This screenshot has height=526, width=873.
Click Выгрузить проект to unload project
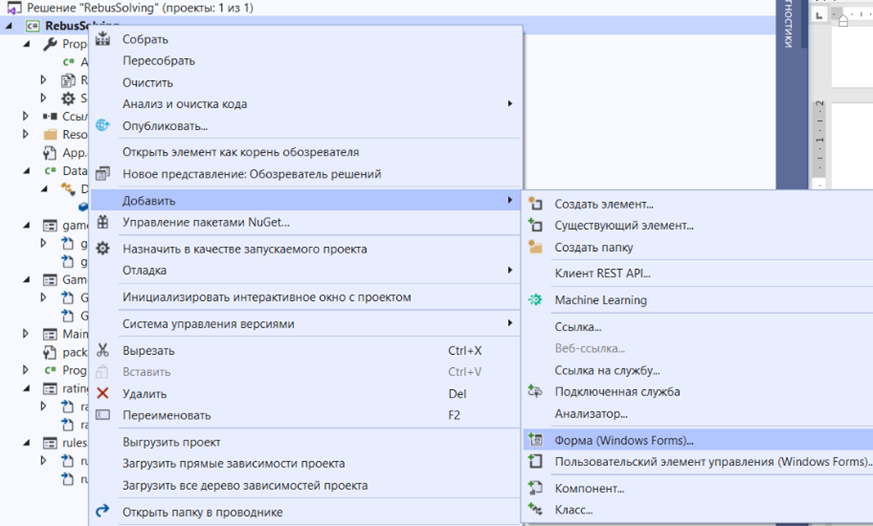point(171,442)
